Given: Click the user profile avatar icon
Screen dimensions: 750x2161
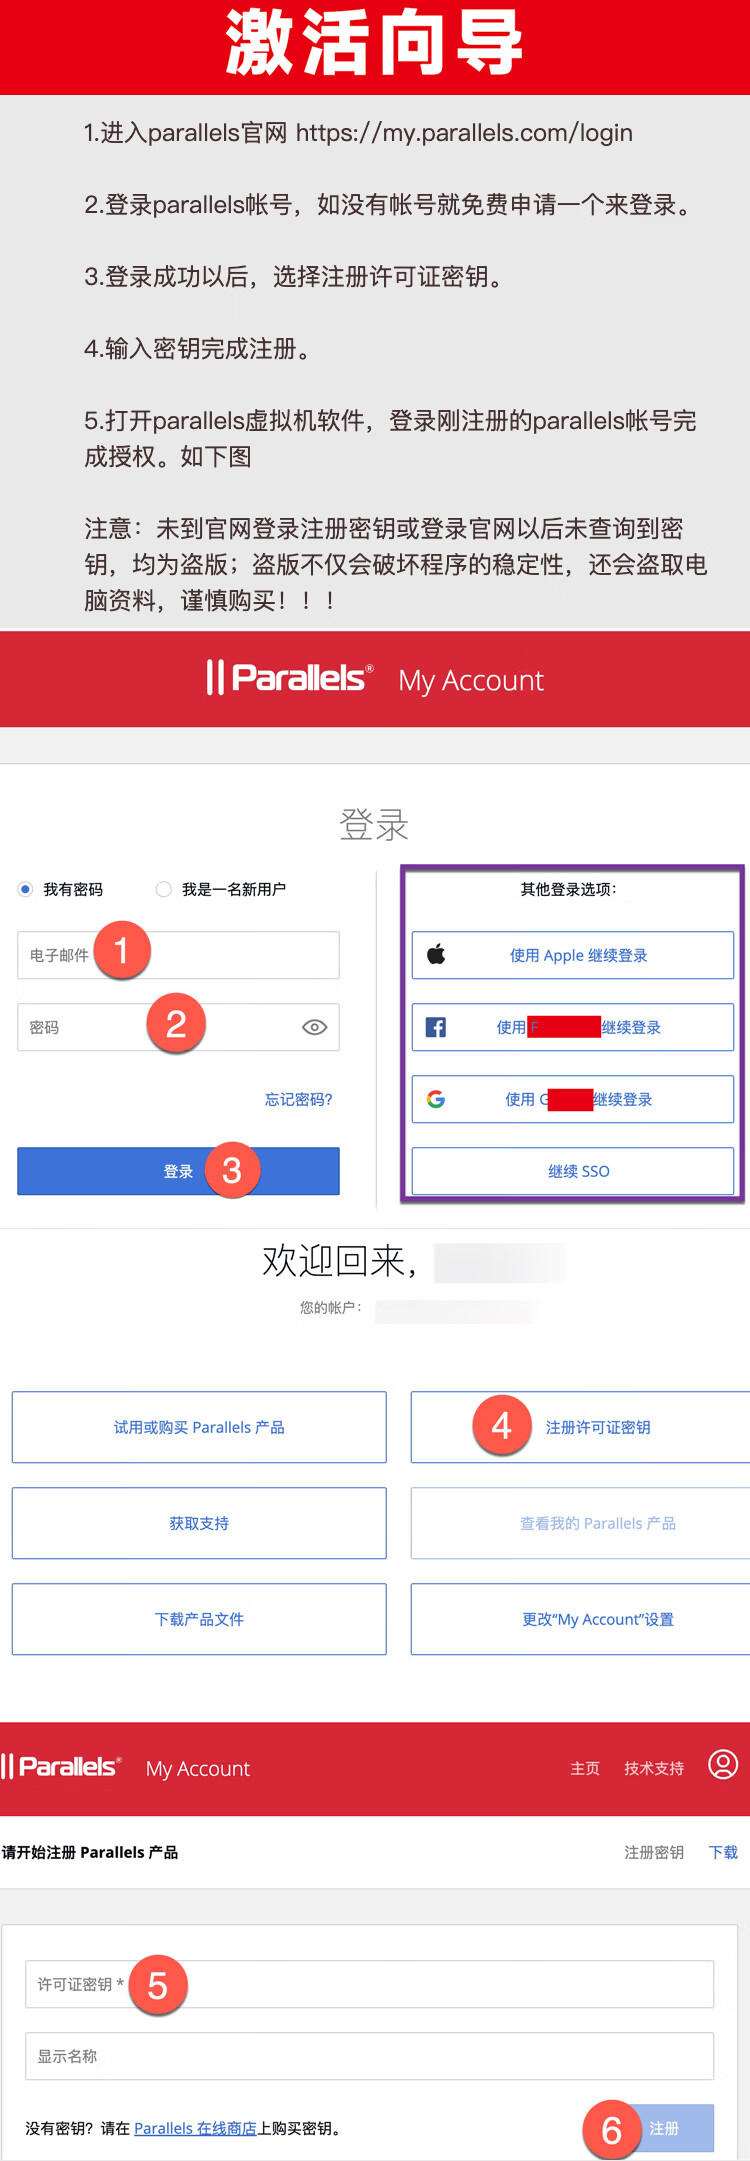Looking at the screenshot, I should (722, 1763).
